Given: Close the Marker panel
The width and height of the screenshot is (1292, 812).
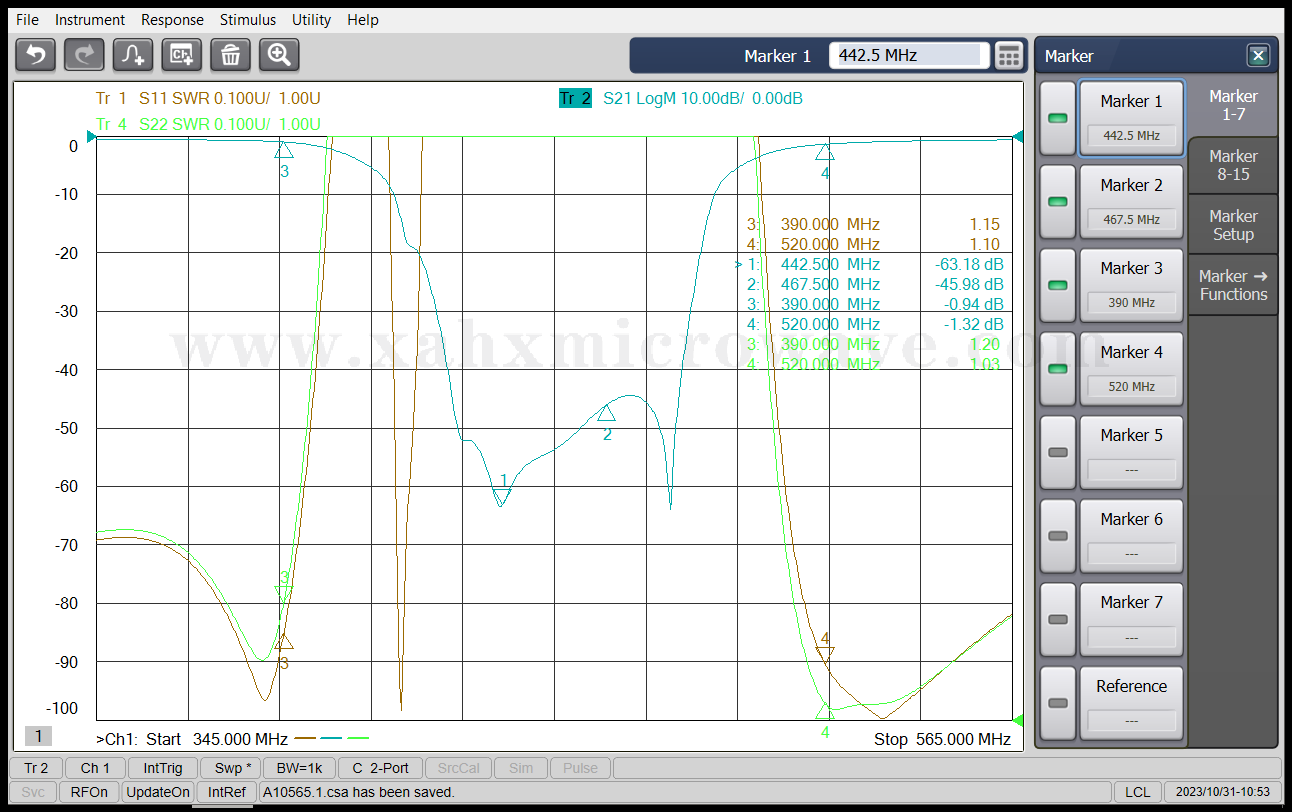Looking at the screenshot, I should pyautogui.click(x=1258, y=56).
